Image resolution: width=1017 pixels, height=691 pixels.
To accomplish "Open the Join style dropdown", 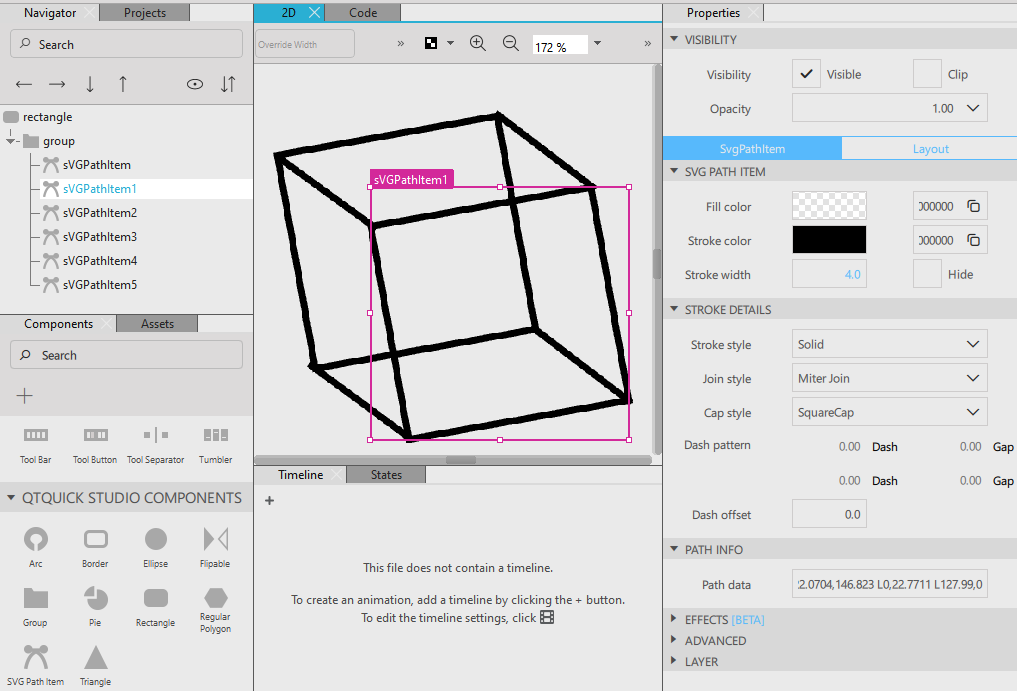I will tap(889, 379).
